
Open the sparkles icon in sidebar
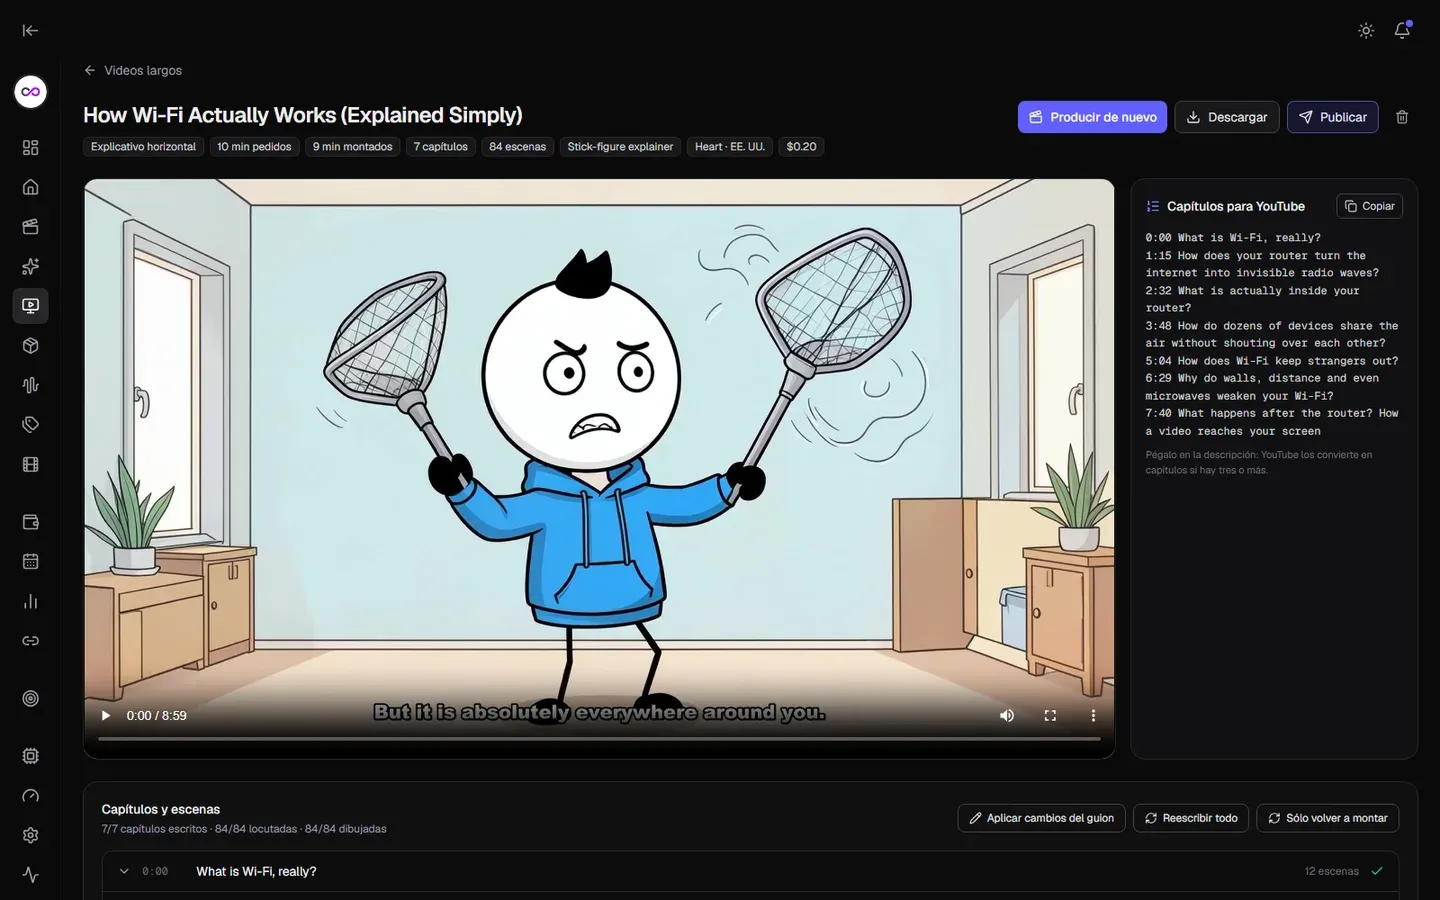31,266
